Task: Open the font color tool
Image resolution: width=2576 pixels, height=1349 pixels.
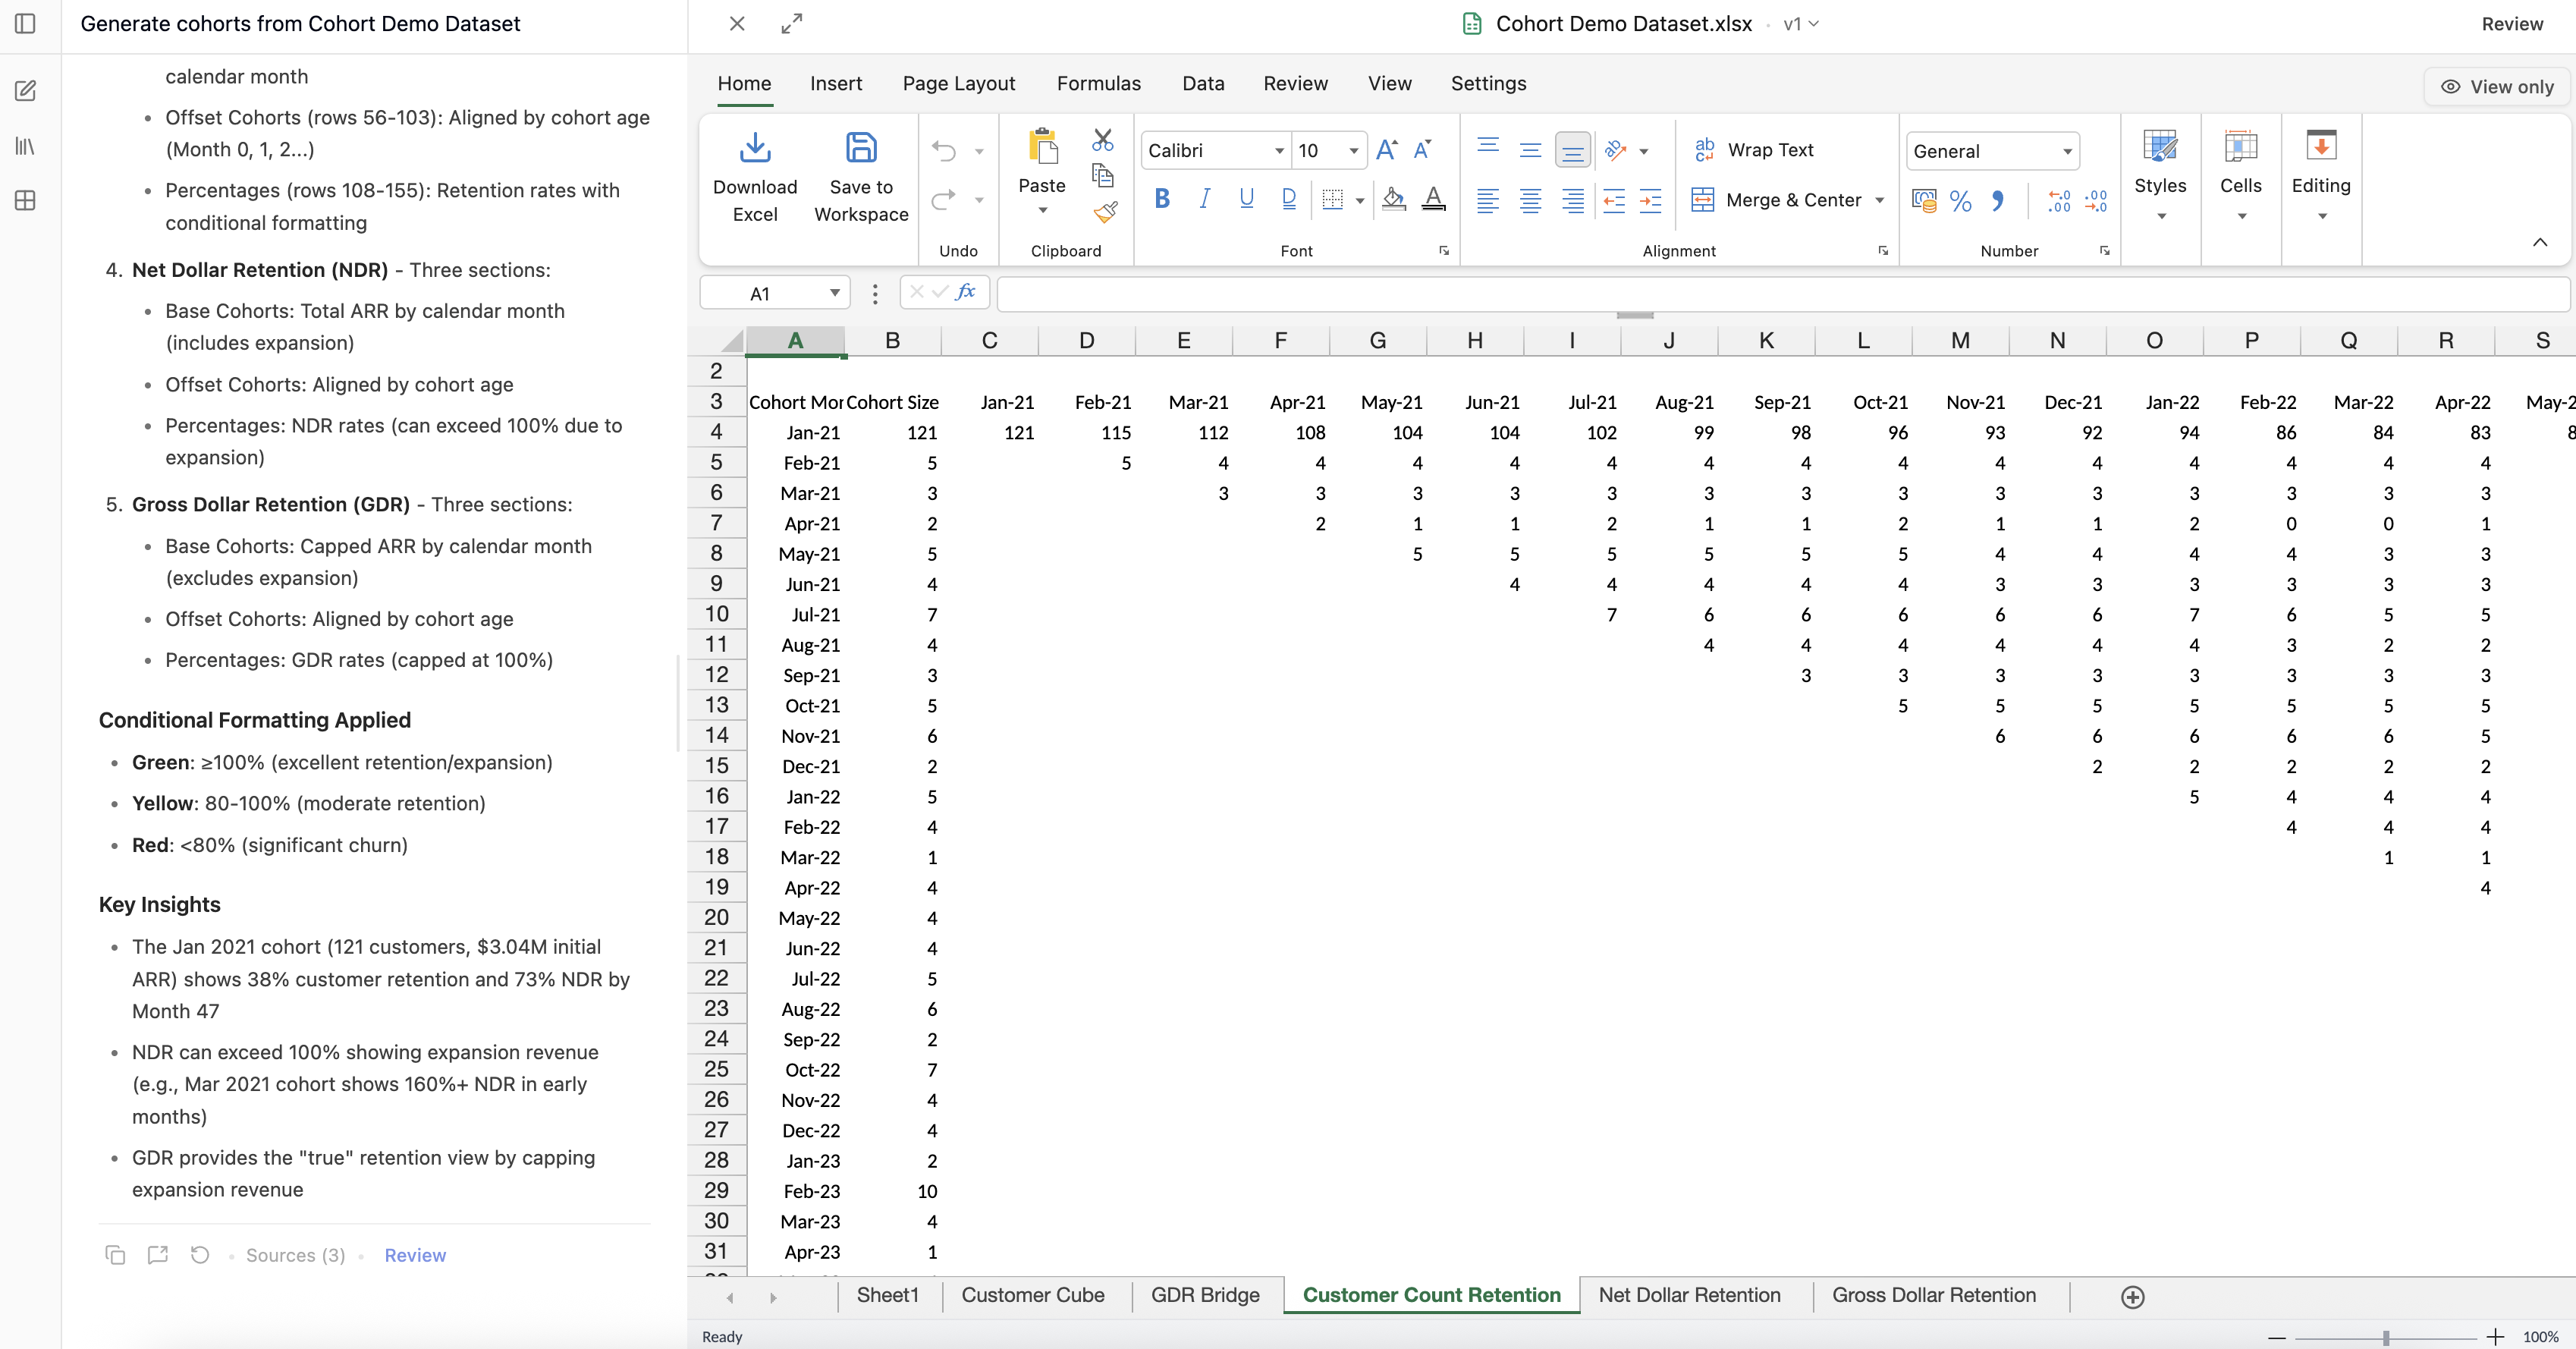Action: tap(1434, 199)
